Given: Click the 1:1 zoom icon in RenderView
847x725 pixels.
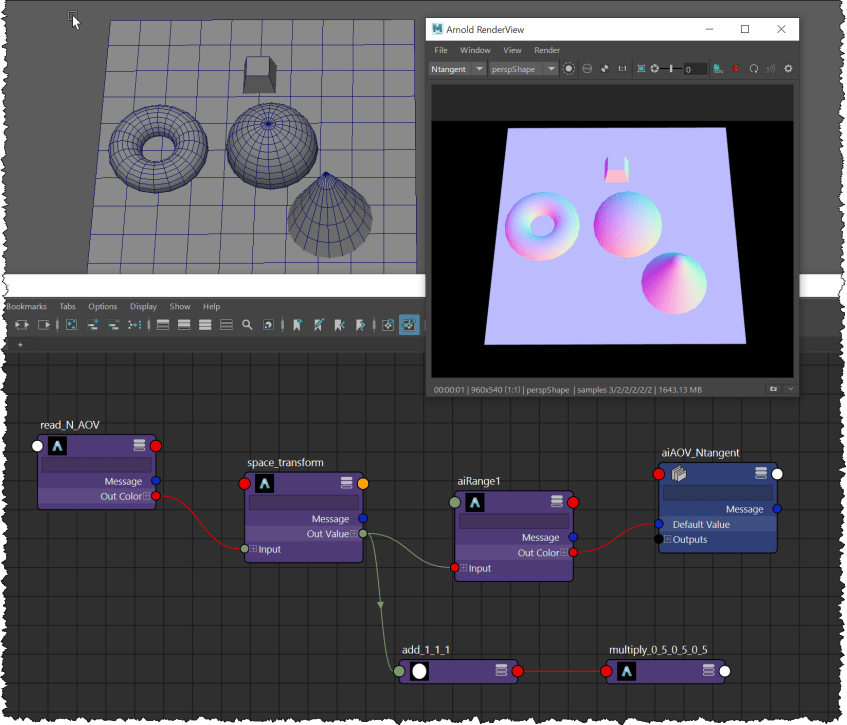Looking at the screenshot, I should coord(622,69).
